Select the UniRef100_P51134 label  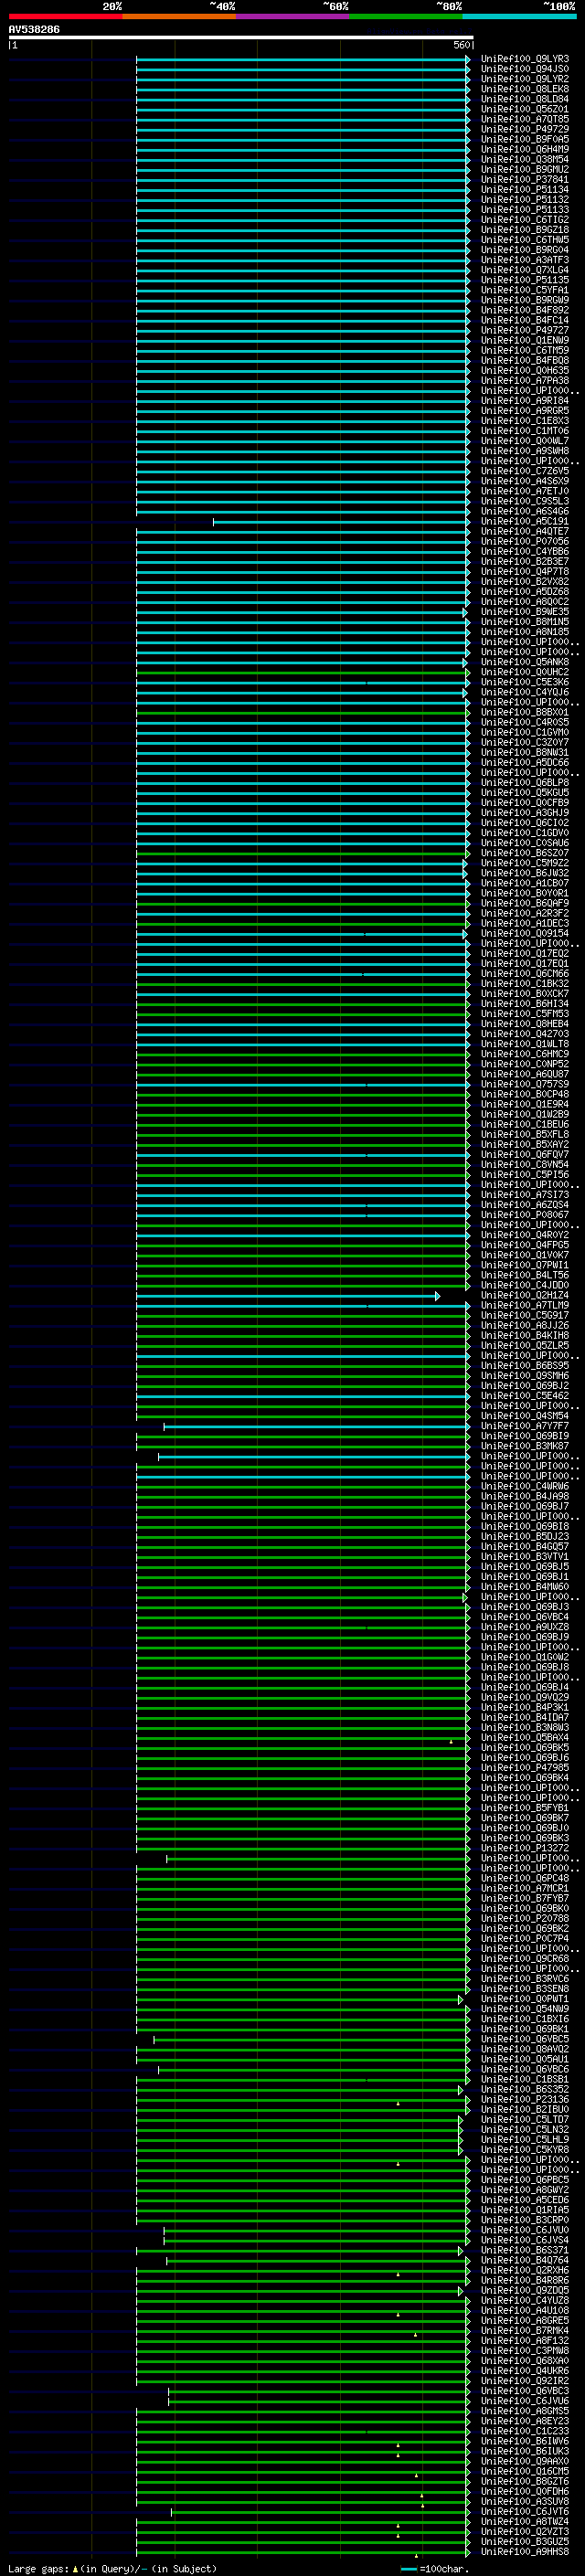[525, 190]
